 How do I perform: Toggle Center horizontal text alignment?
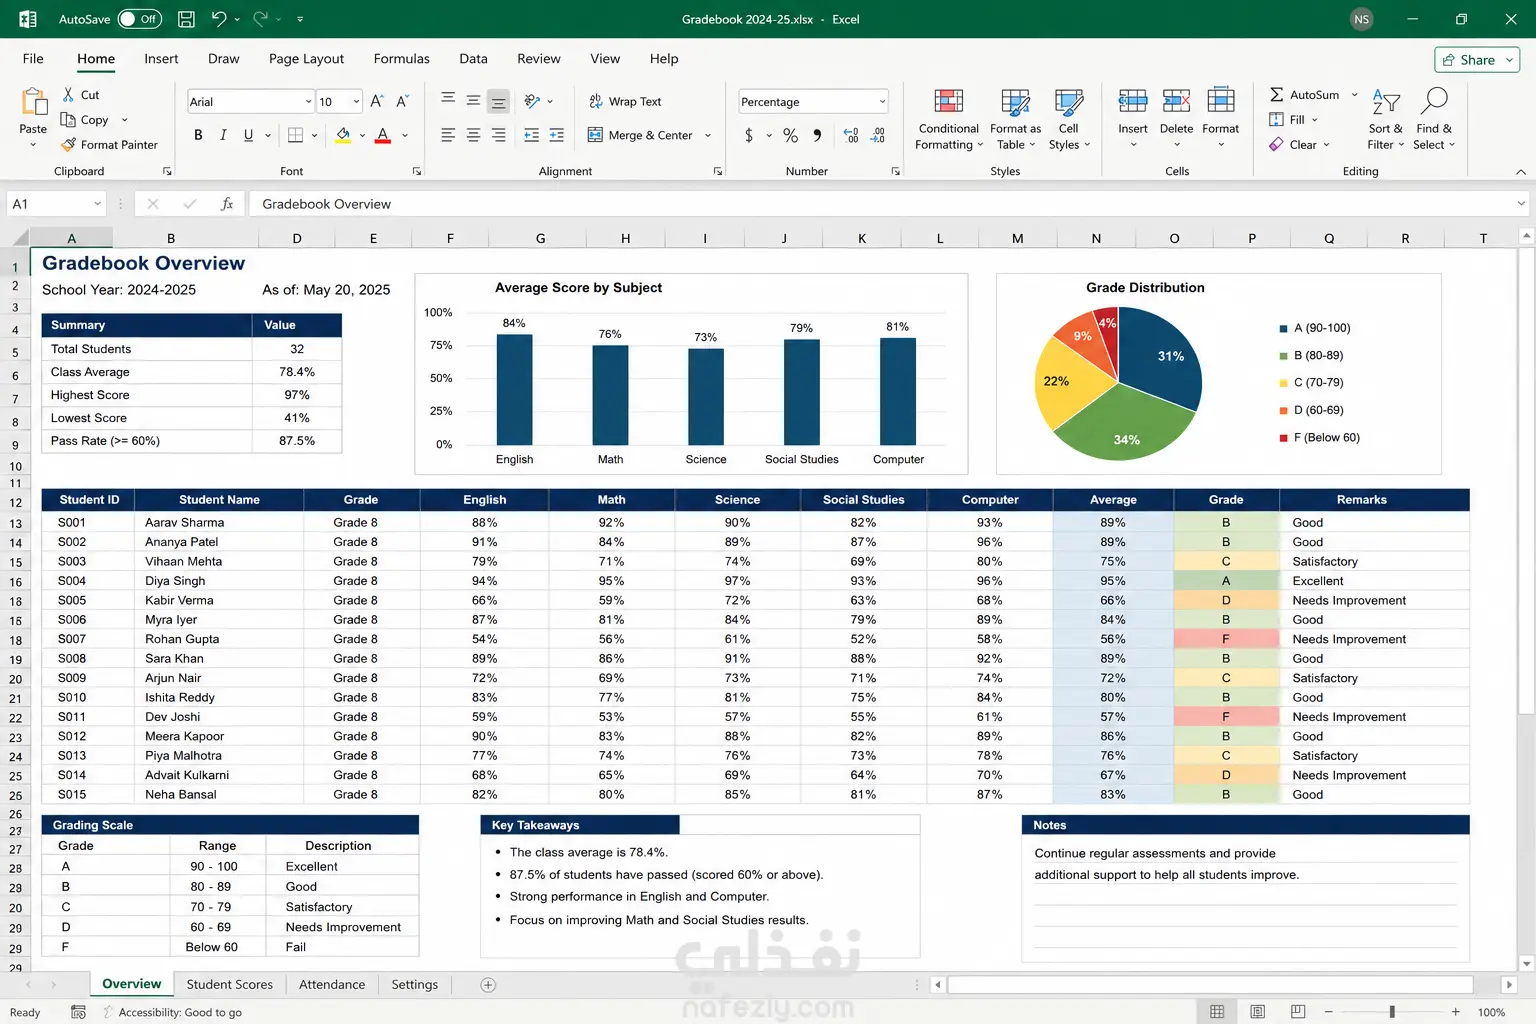[x=473, y=135]
